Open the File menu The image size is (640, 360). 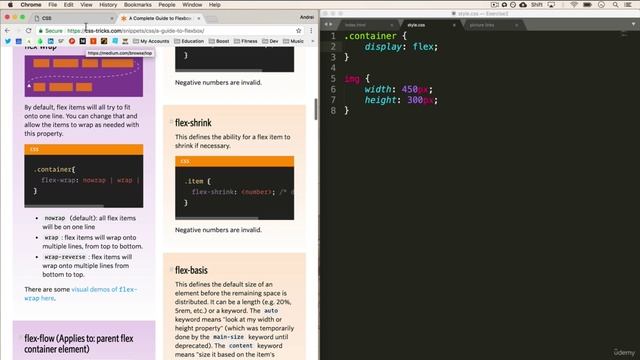pyautogui.click(x=53, y=5)
